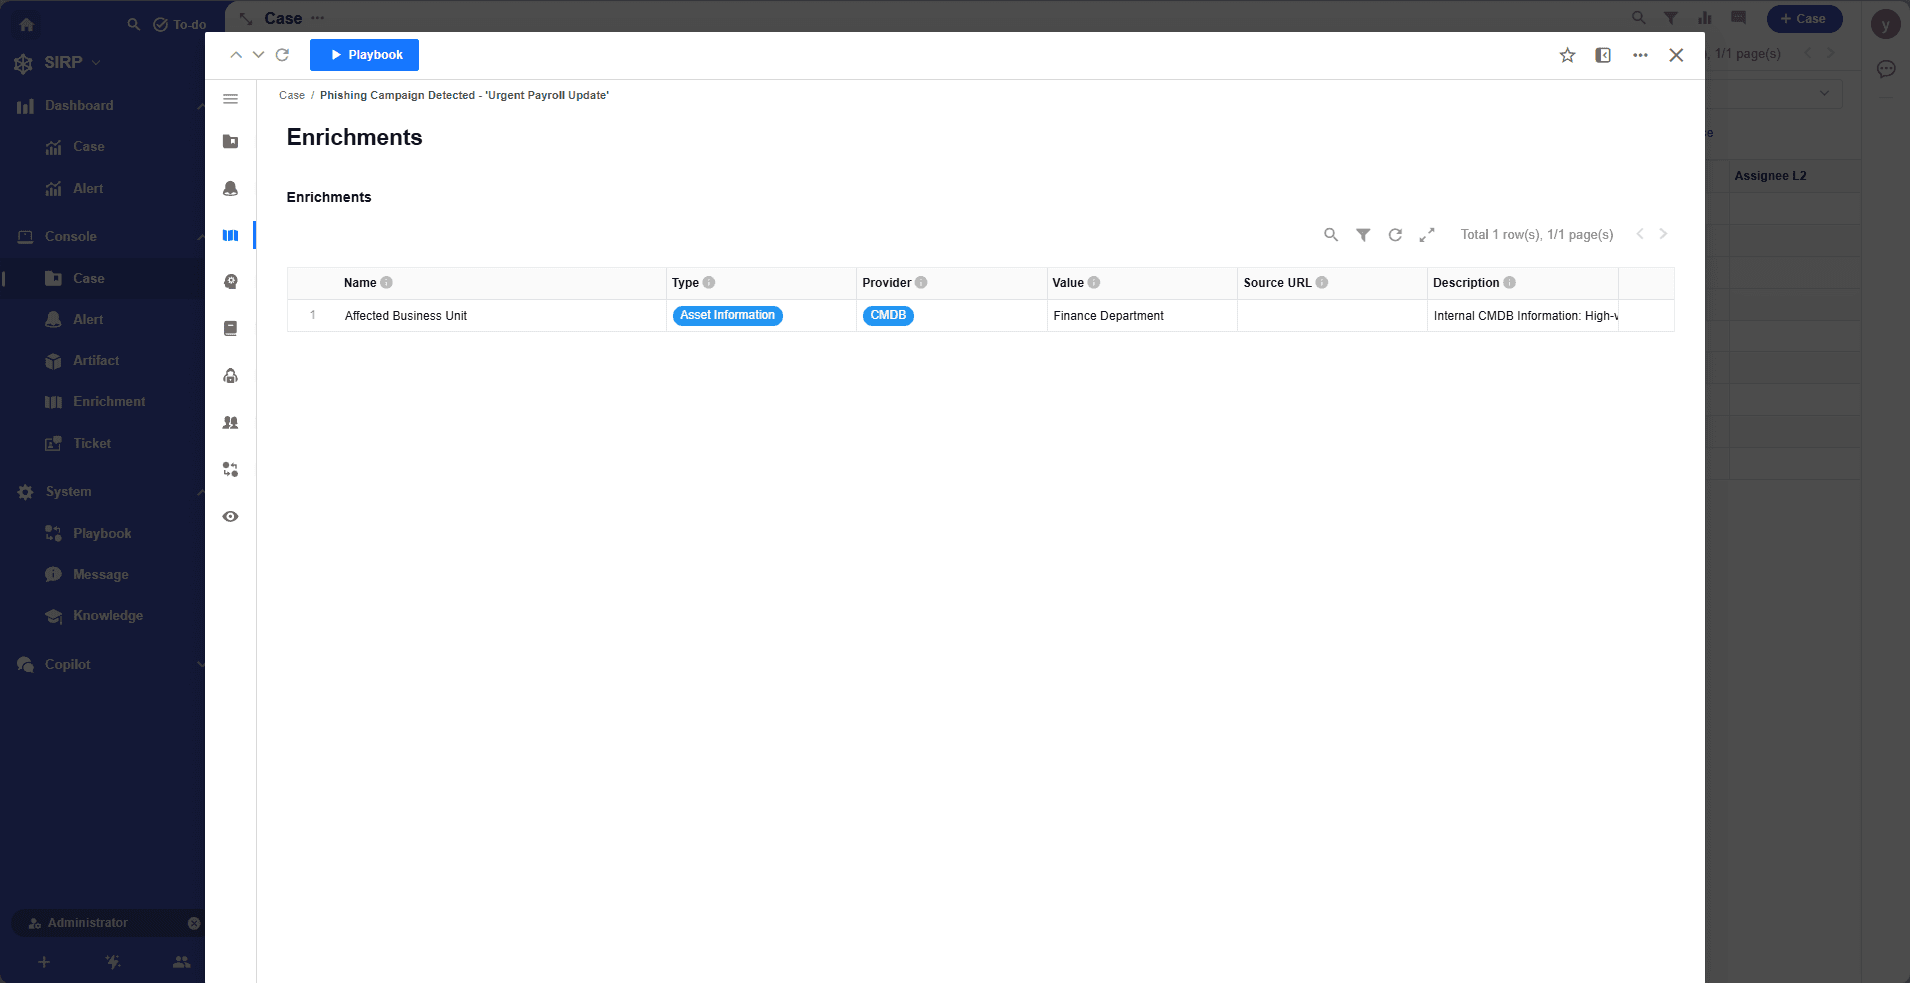Open the three-dots more options menu

pos(1640,56)
